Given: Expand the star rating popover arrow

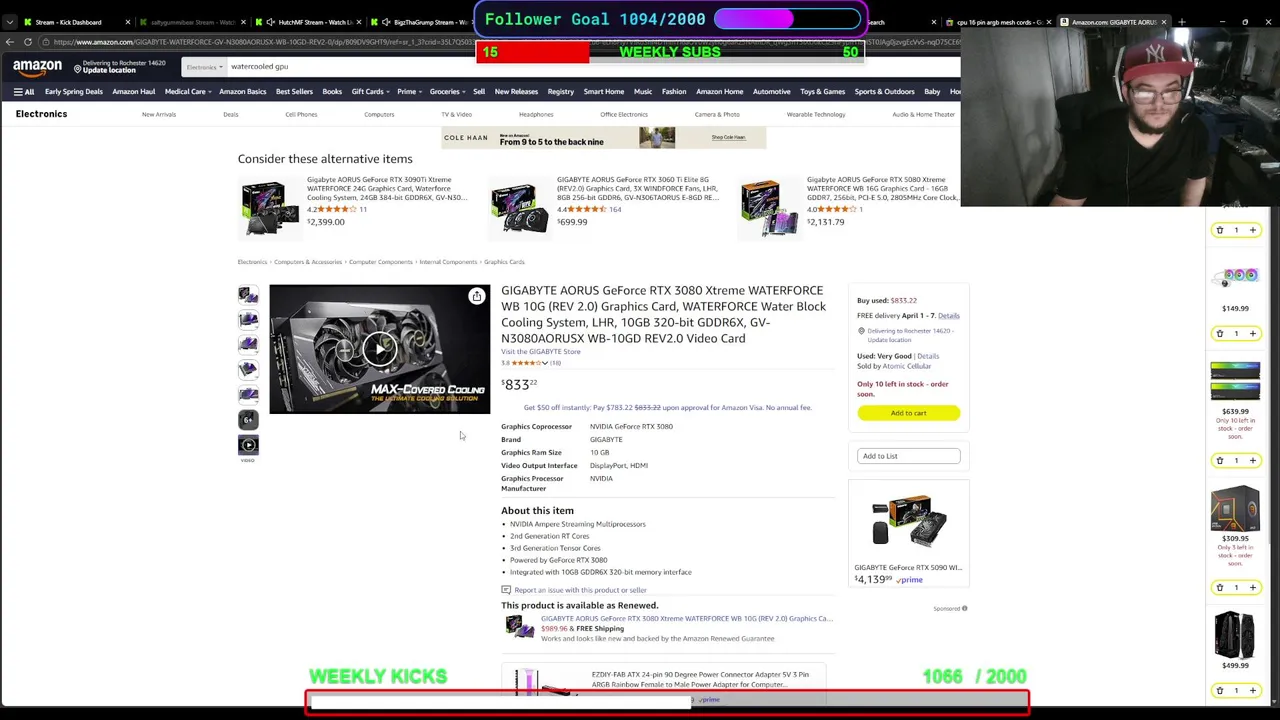Looking at the screenshot, I should click(545, 363).
